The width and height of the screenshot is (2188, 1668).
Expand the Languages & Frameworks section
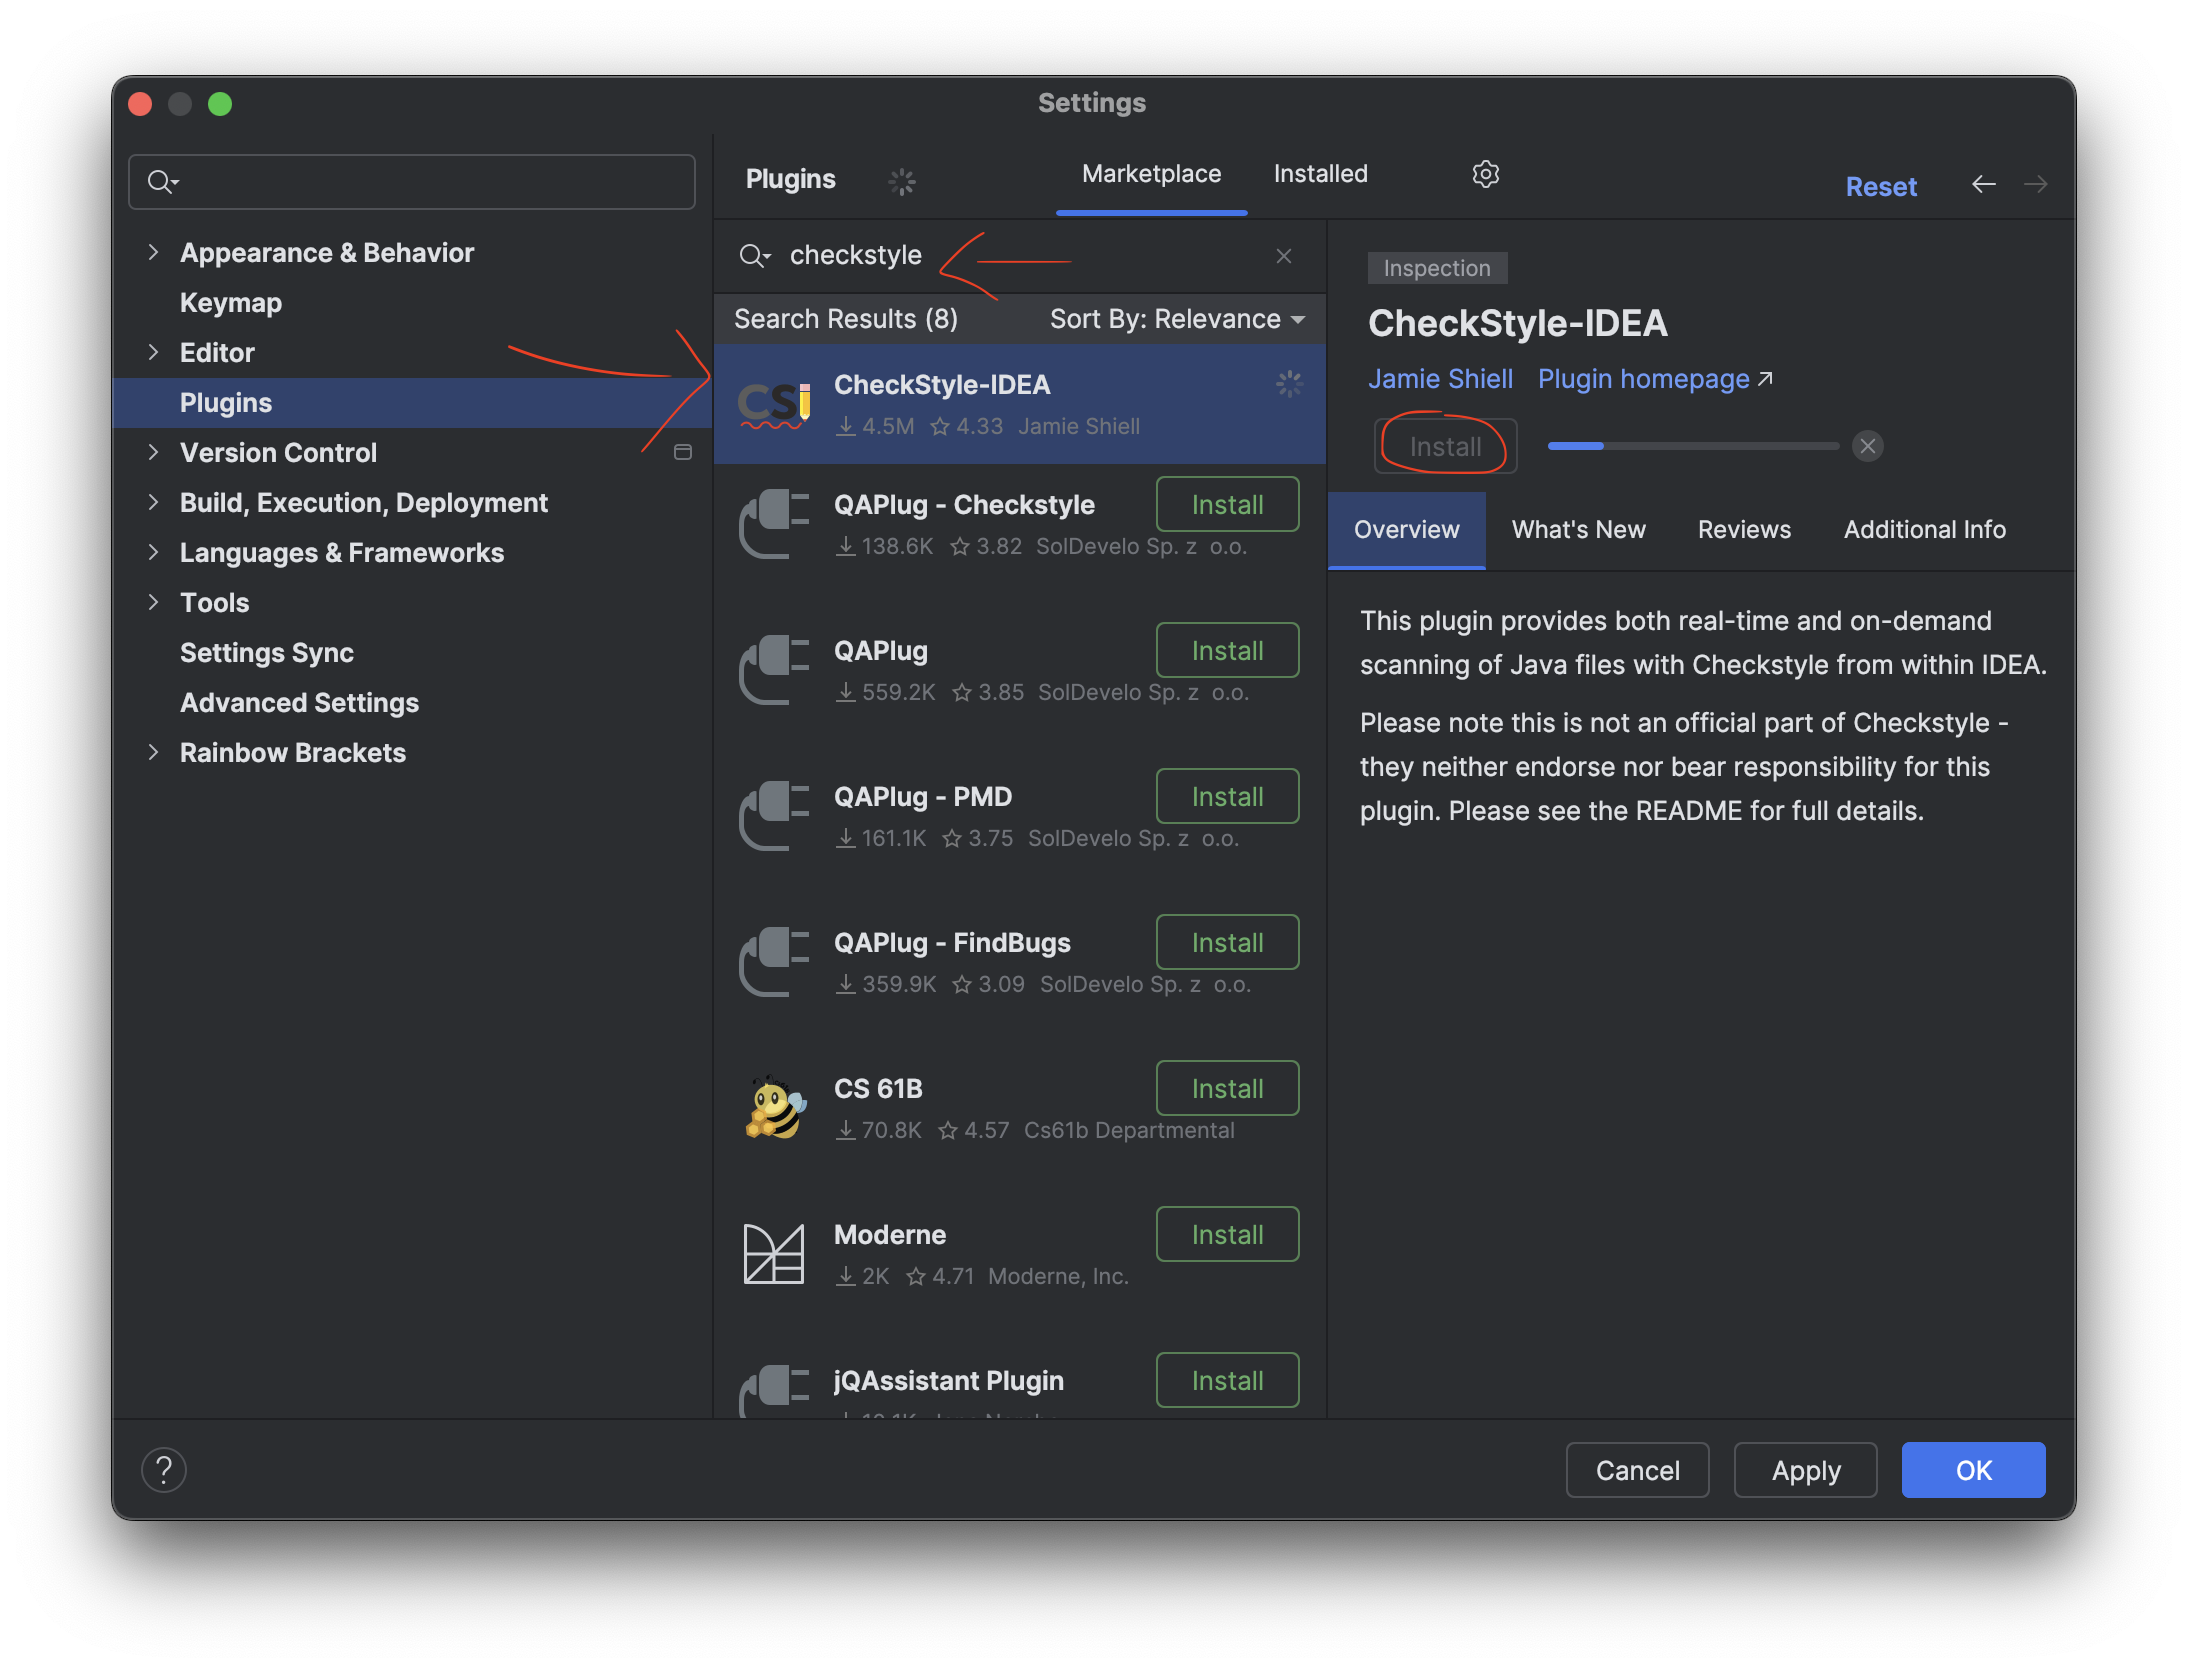pyautogui.click(x=156, y=550)
